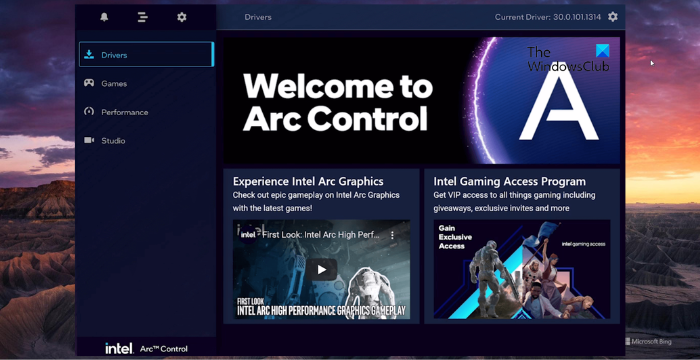Click 'Get VIP access' description text
The width and height of the screenshot is (700, 360).
pyautogui.click(x=514, y=201)
